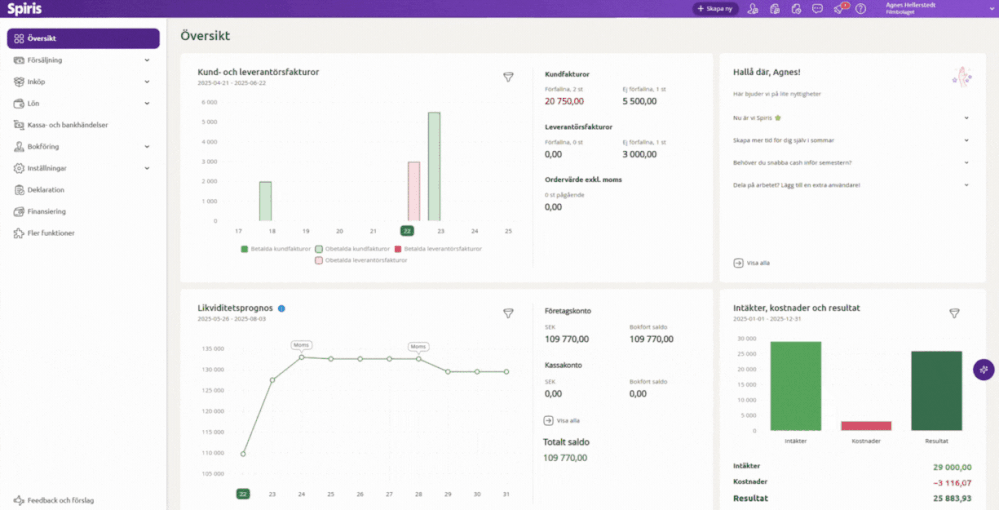Click filter icon on Intäkter, kostnader och resultat
This screenshot has height=510, width=999.
click(954, 313)
